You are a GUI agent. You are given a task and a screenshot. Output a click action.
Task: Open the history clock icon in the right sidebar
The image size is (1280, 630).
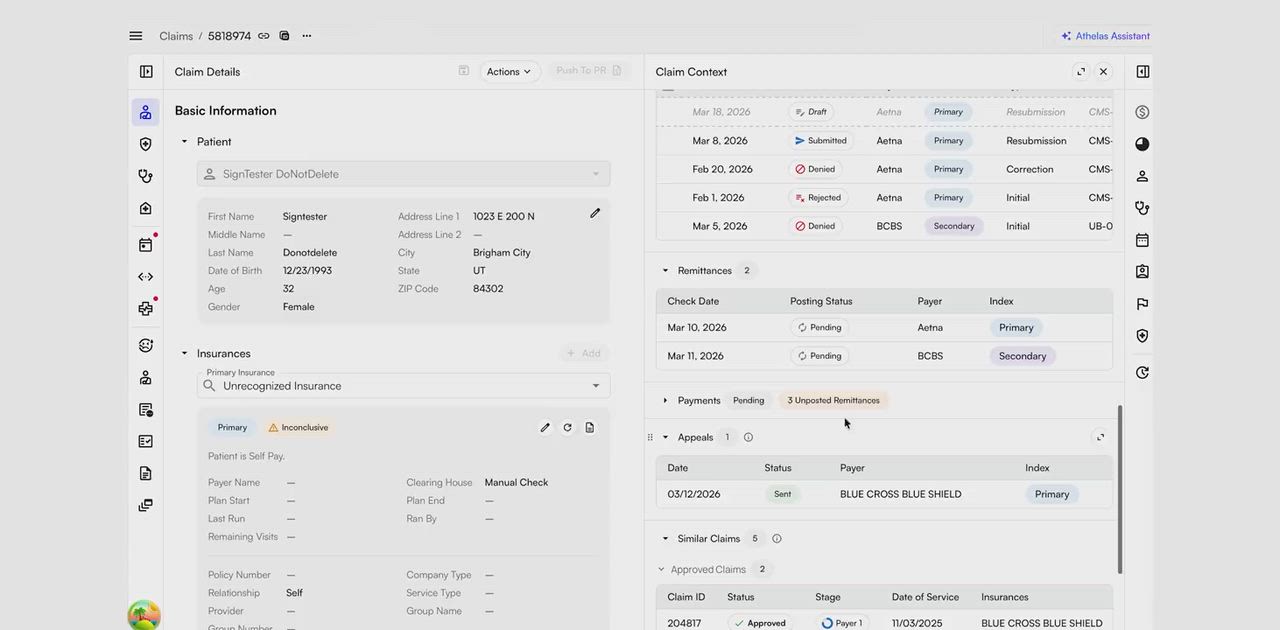coord(1142,373)
